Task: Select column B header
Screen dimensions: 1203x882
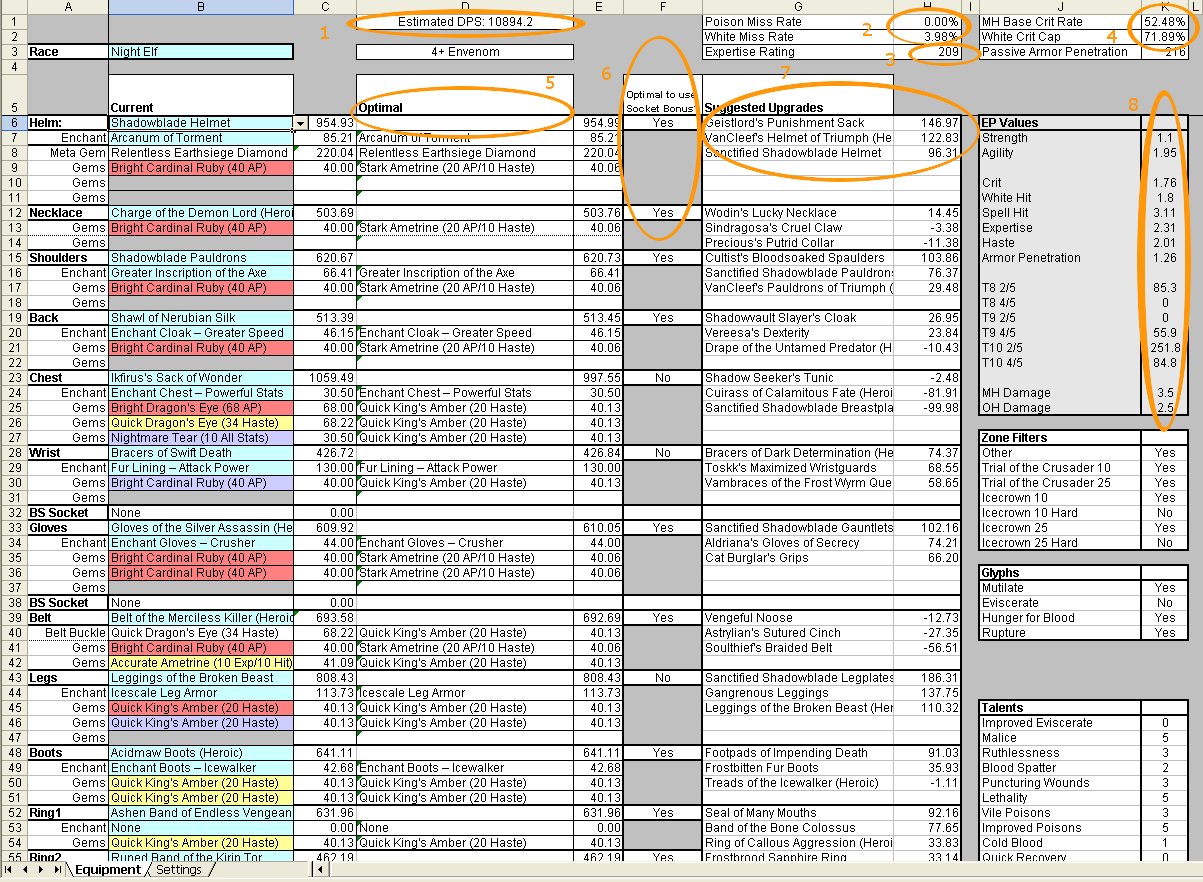Action: (x=201, y=7)
